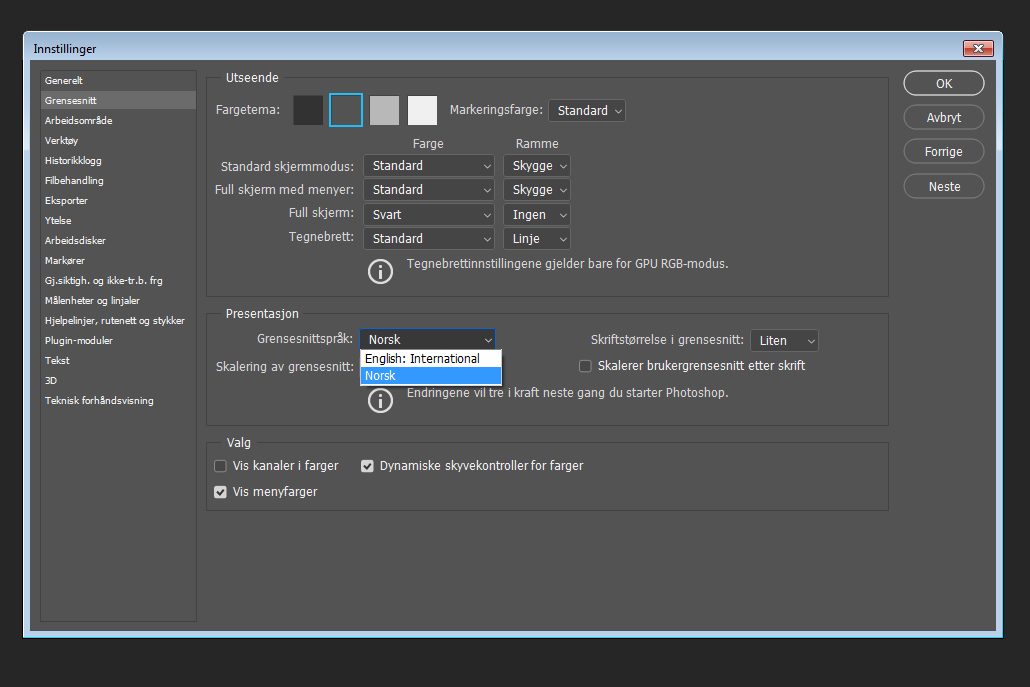This screenshot has height=687, width=1030.
Task: Choose the white Fargetema swatch
Action: pos(422,110)
